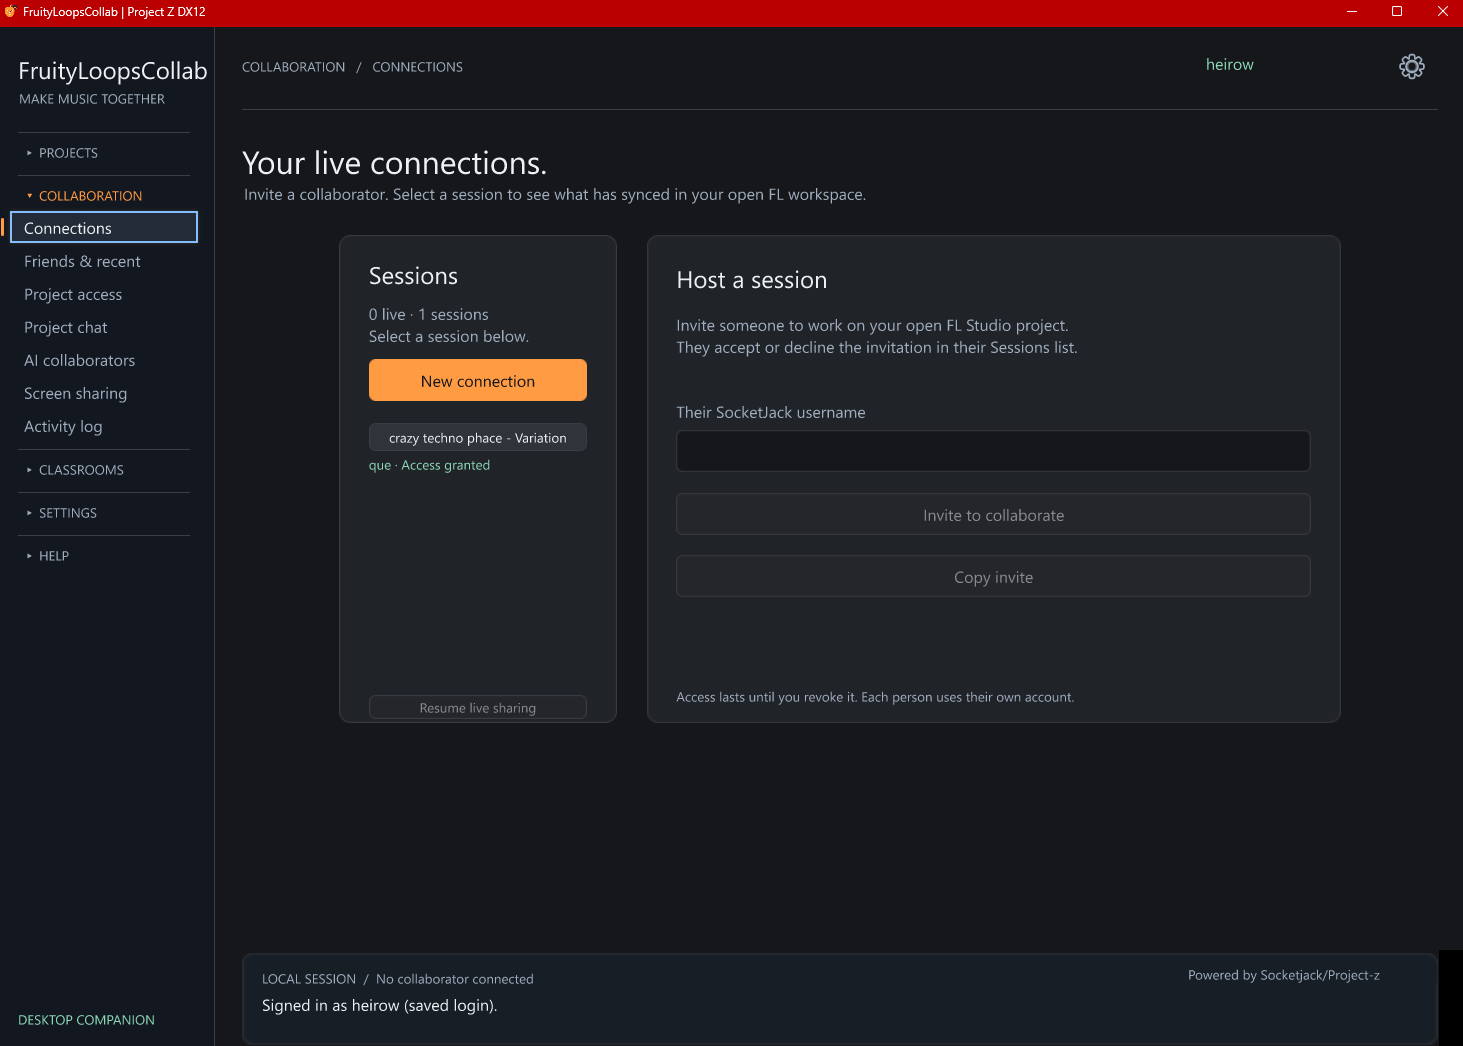Image resolution: width=1463 pixels, height=1046 pixels.
Task: Click Resume live sharing button
Action: [478, 707]
